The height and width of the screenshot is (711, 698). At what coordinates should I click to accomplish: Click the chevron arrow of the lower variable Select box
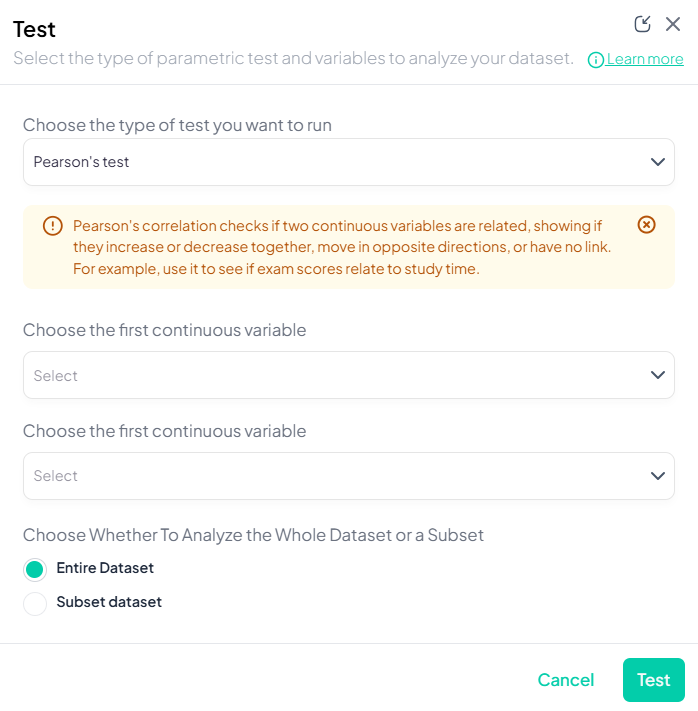click(x=657, y=476)
